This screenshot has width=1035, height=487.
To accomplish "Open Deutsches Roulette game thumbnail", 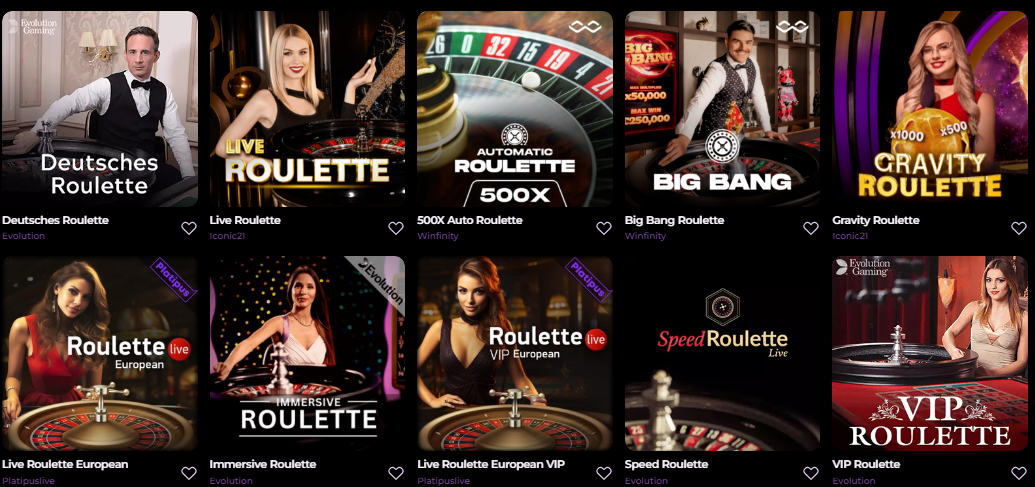I will point(100,109).
